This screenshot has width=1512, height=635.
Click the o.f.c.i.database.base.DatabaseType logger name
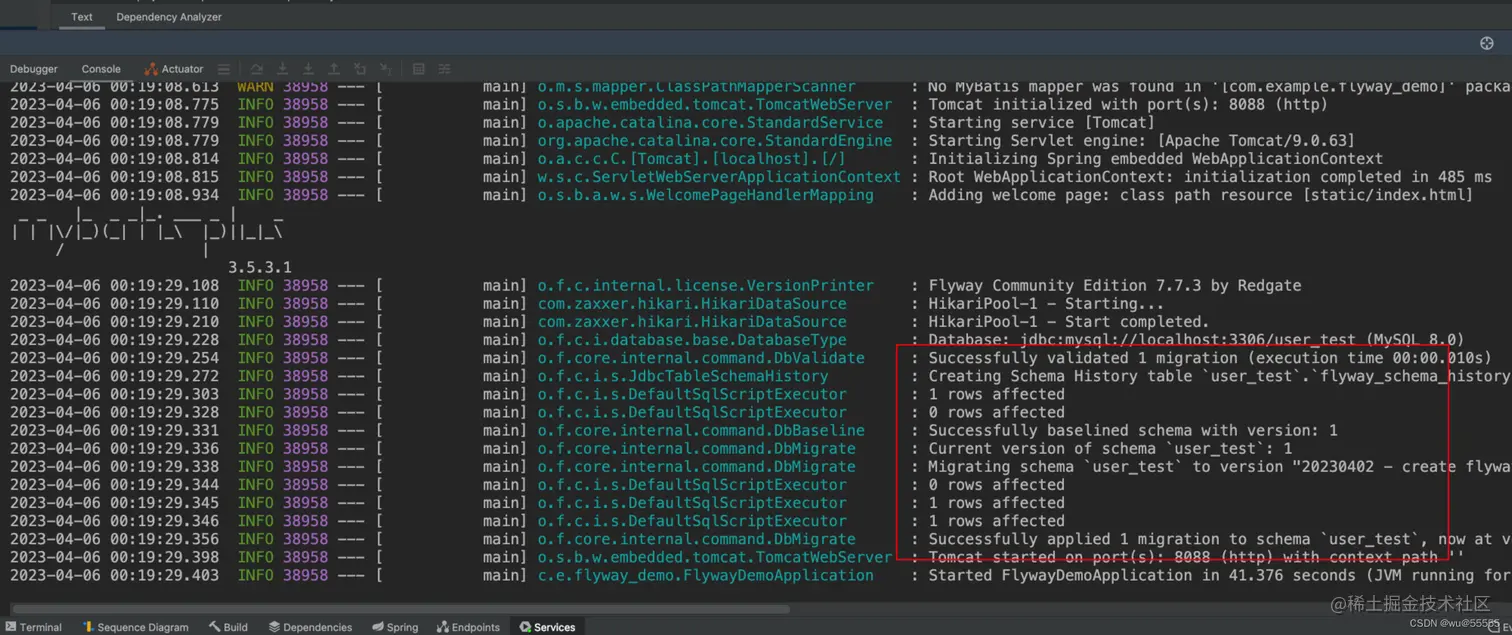coord(692,340)
